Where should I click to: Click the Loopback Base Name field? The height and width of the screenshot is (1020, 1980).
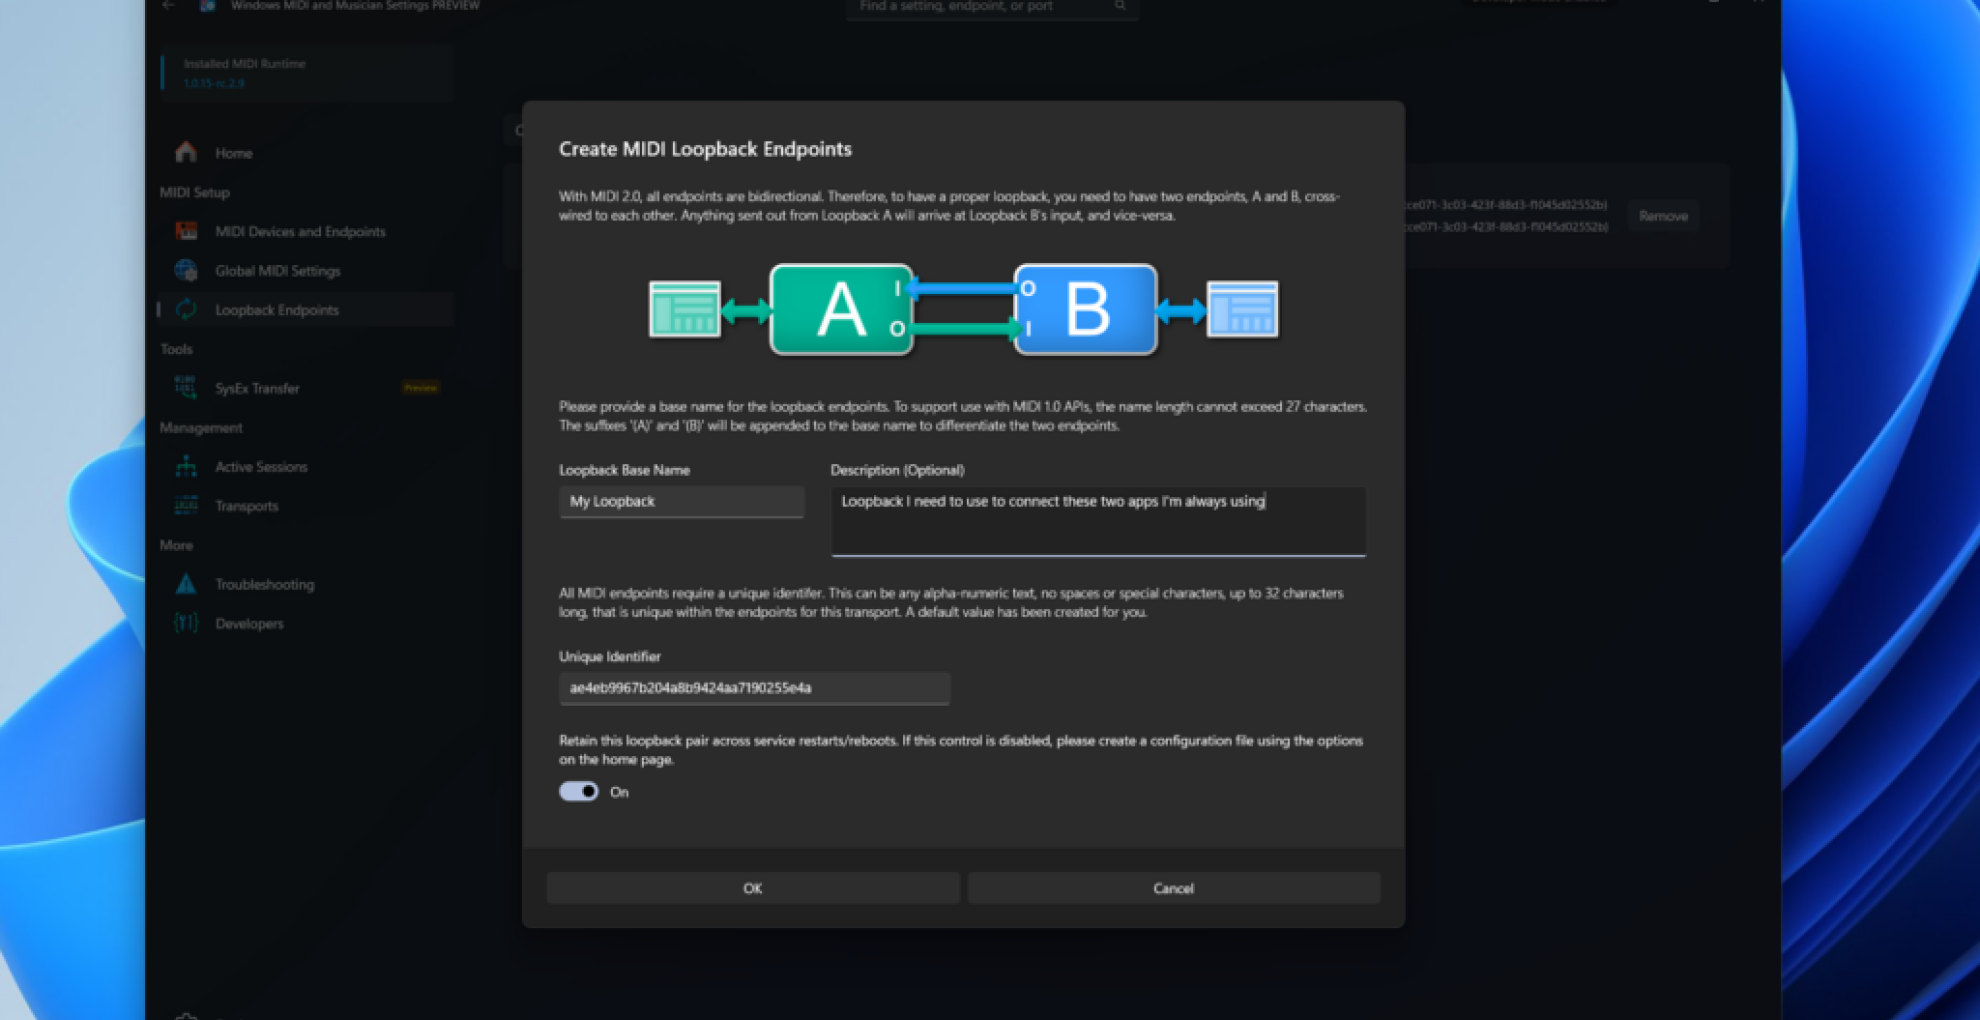click(681, 502)
